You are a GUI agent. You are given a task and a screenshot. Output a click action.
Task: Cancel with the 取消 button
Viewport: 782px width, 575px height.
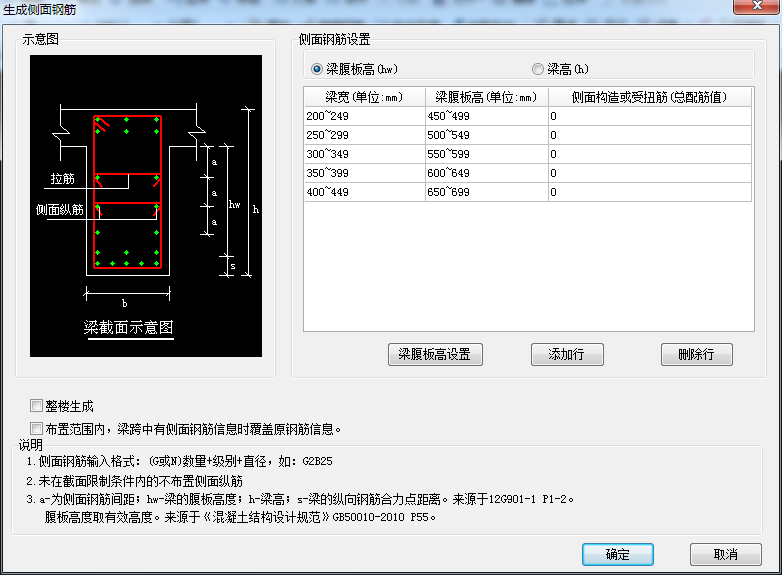(x=726, y=554)
